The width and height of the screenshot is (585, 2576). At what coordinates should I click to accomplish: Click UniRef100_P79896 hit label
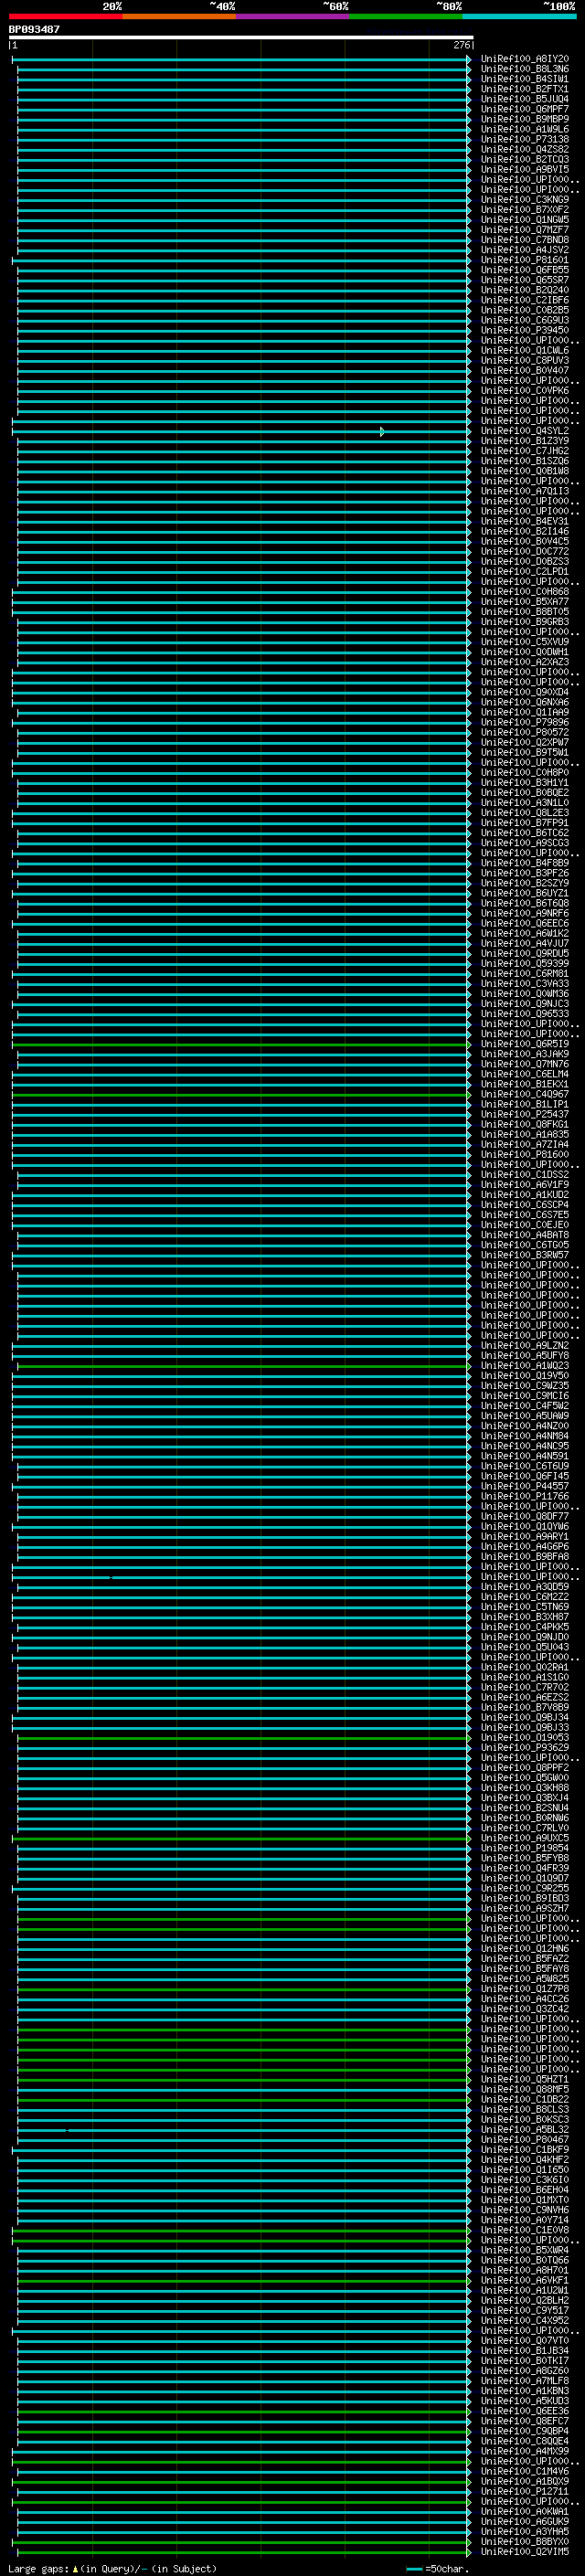525,722
